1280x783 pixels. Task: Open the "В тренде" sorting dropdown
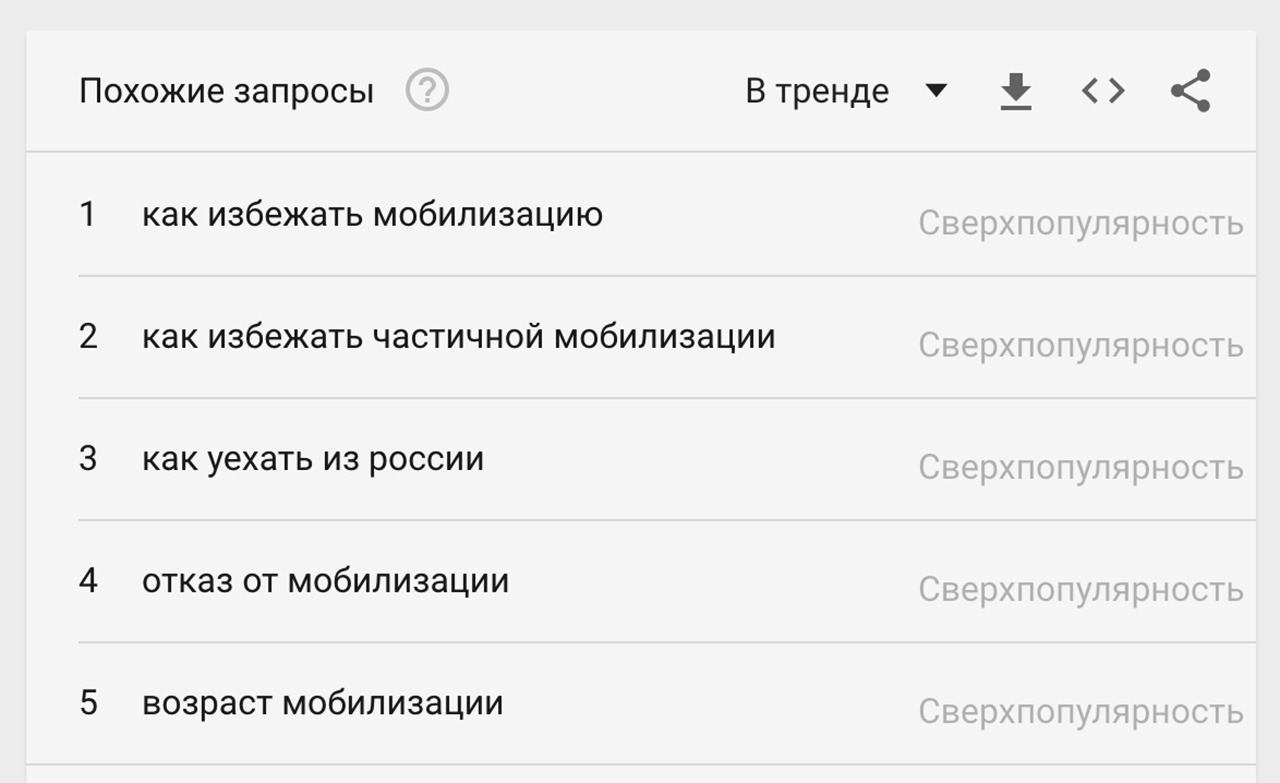(817, 91)
